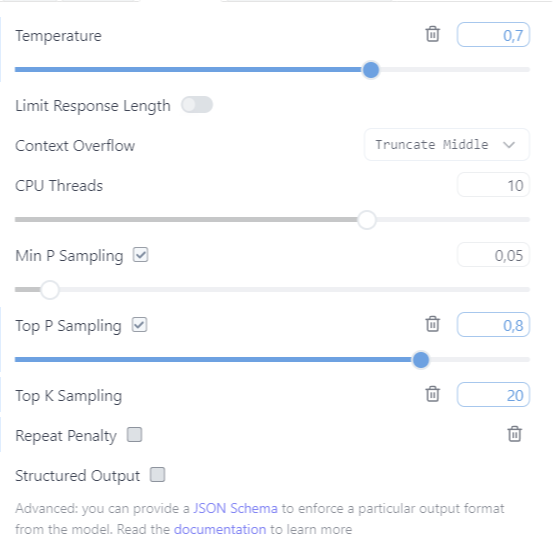Open the Context Overflow Truncate Middle dropdown
Viewport: 558px width, 551px height.
(x=447, y=145)
